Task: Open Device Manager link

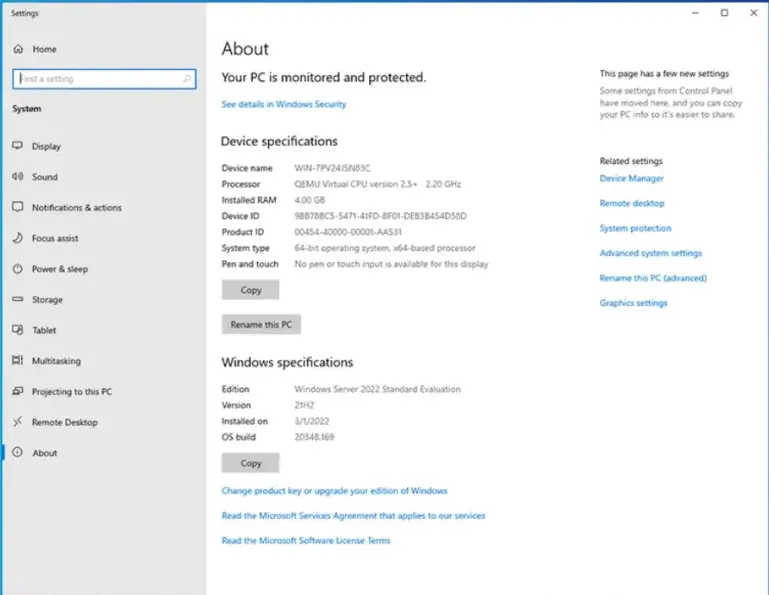Action: [632, 178]
